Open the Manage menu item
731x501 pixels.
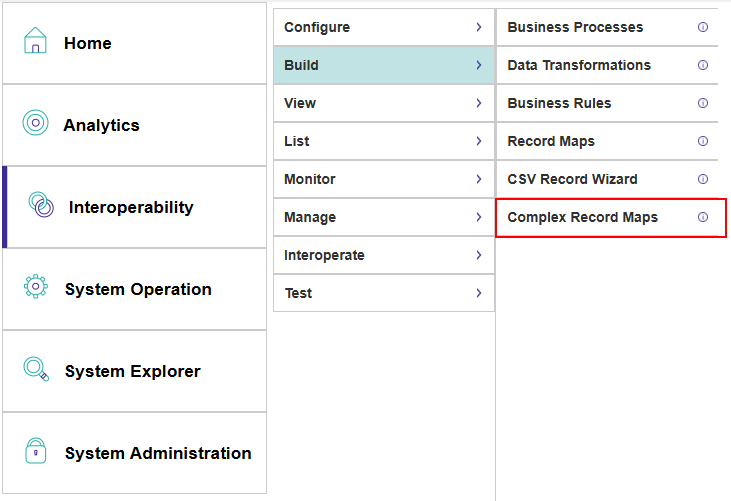point(310,217)
